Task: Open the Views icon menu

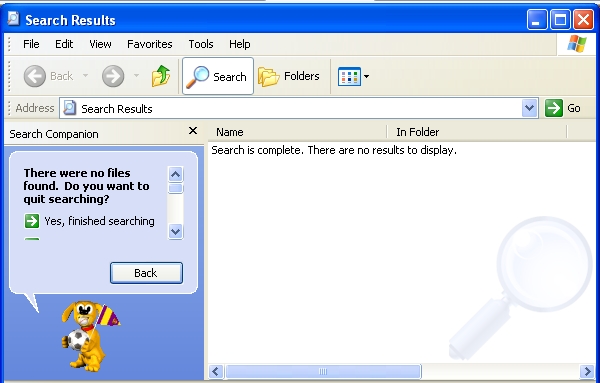Action: [353, 76]
